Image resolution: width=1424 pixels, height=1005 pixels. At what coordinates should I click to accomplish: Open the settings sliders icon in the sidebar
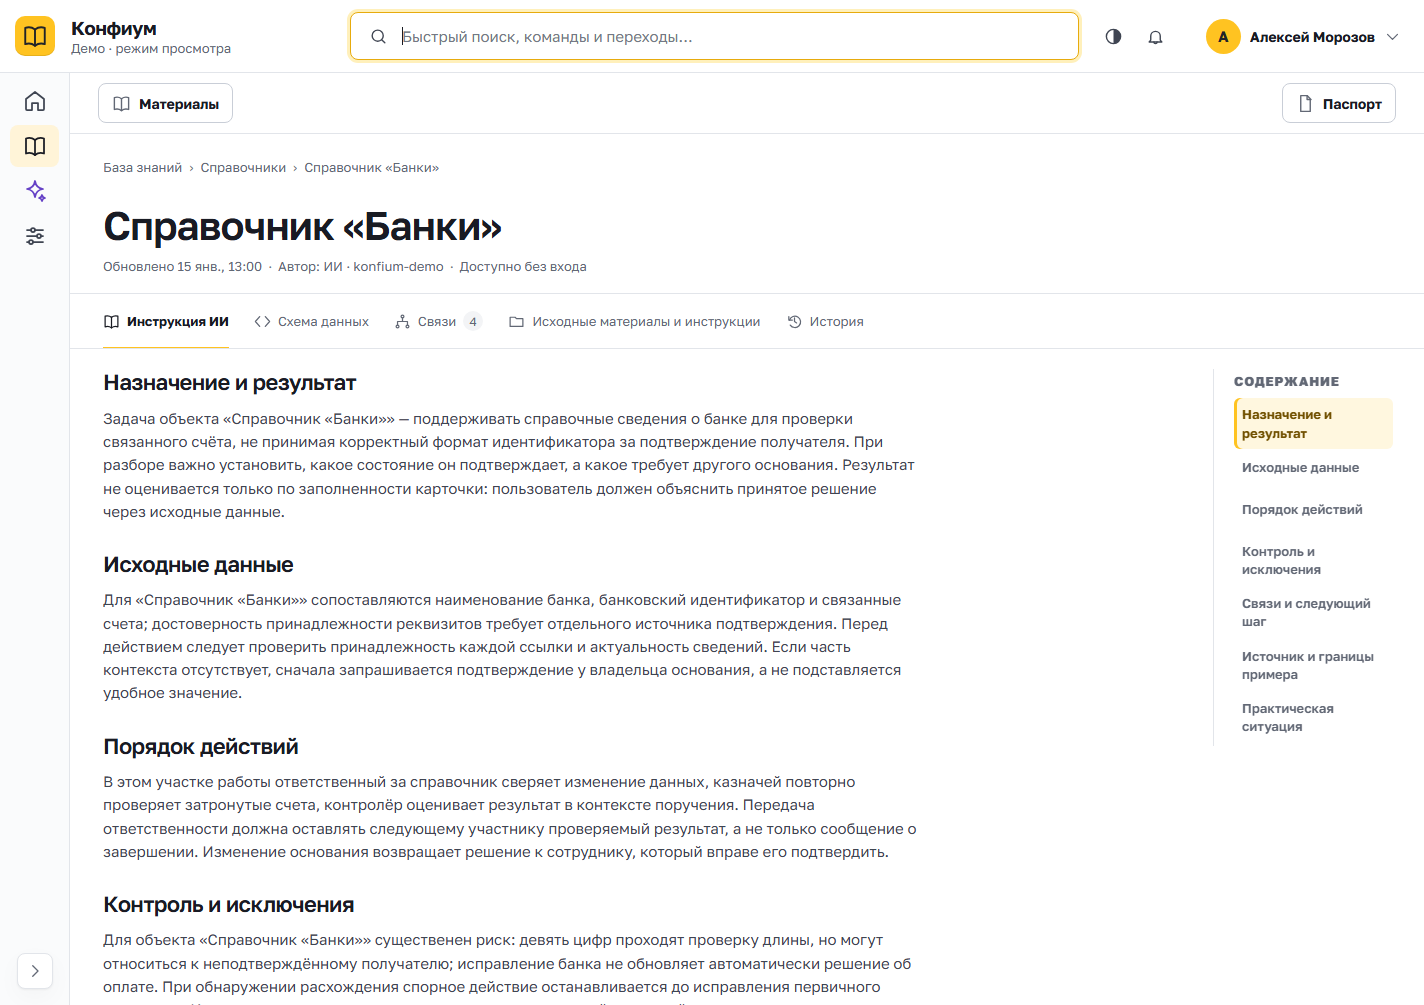(x=35, y=236)
